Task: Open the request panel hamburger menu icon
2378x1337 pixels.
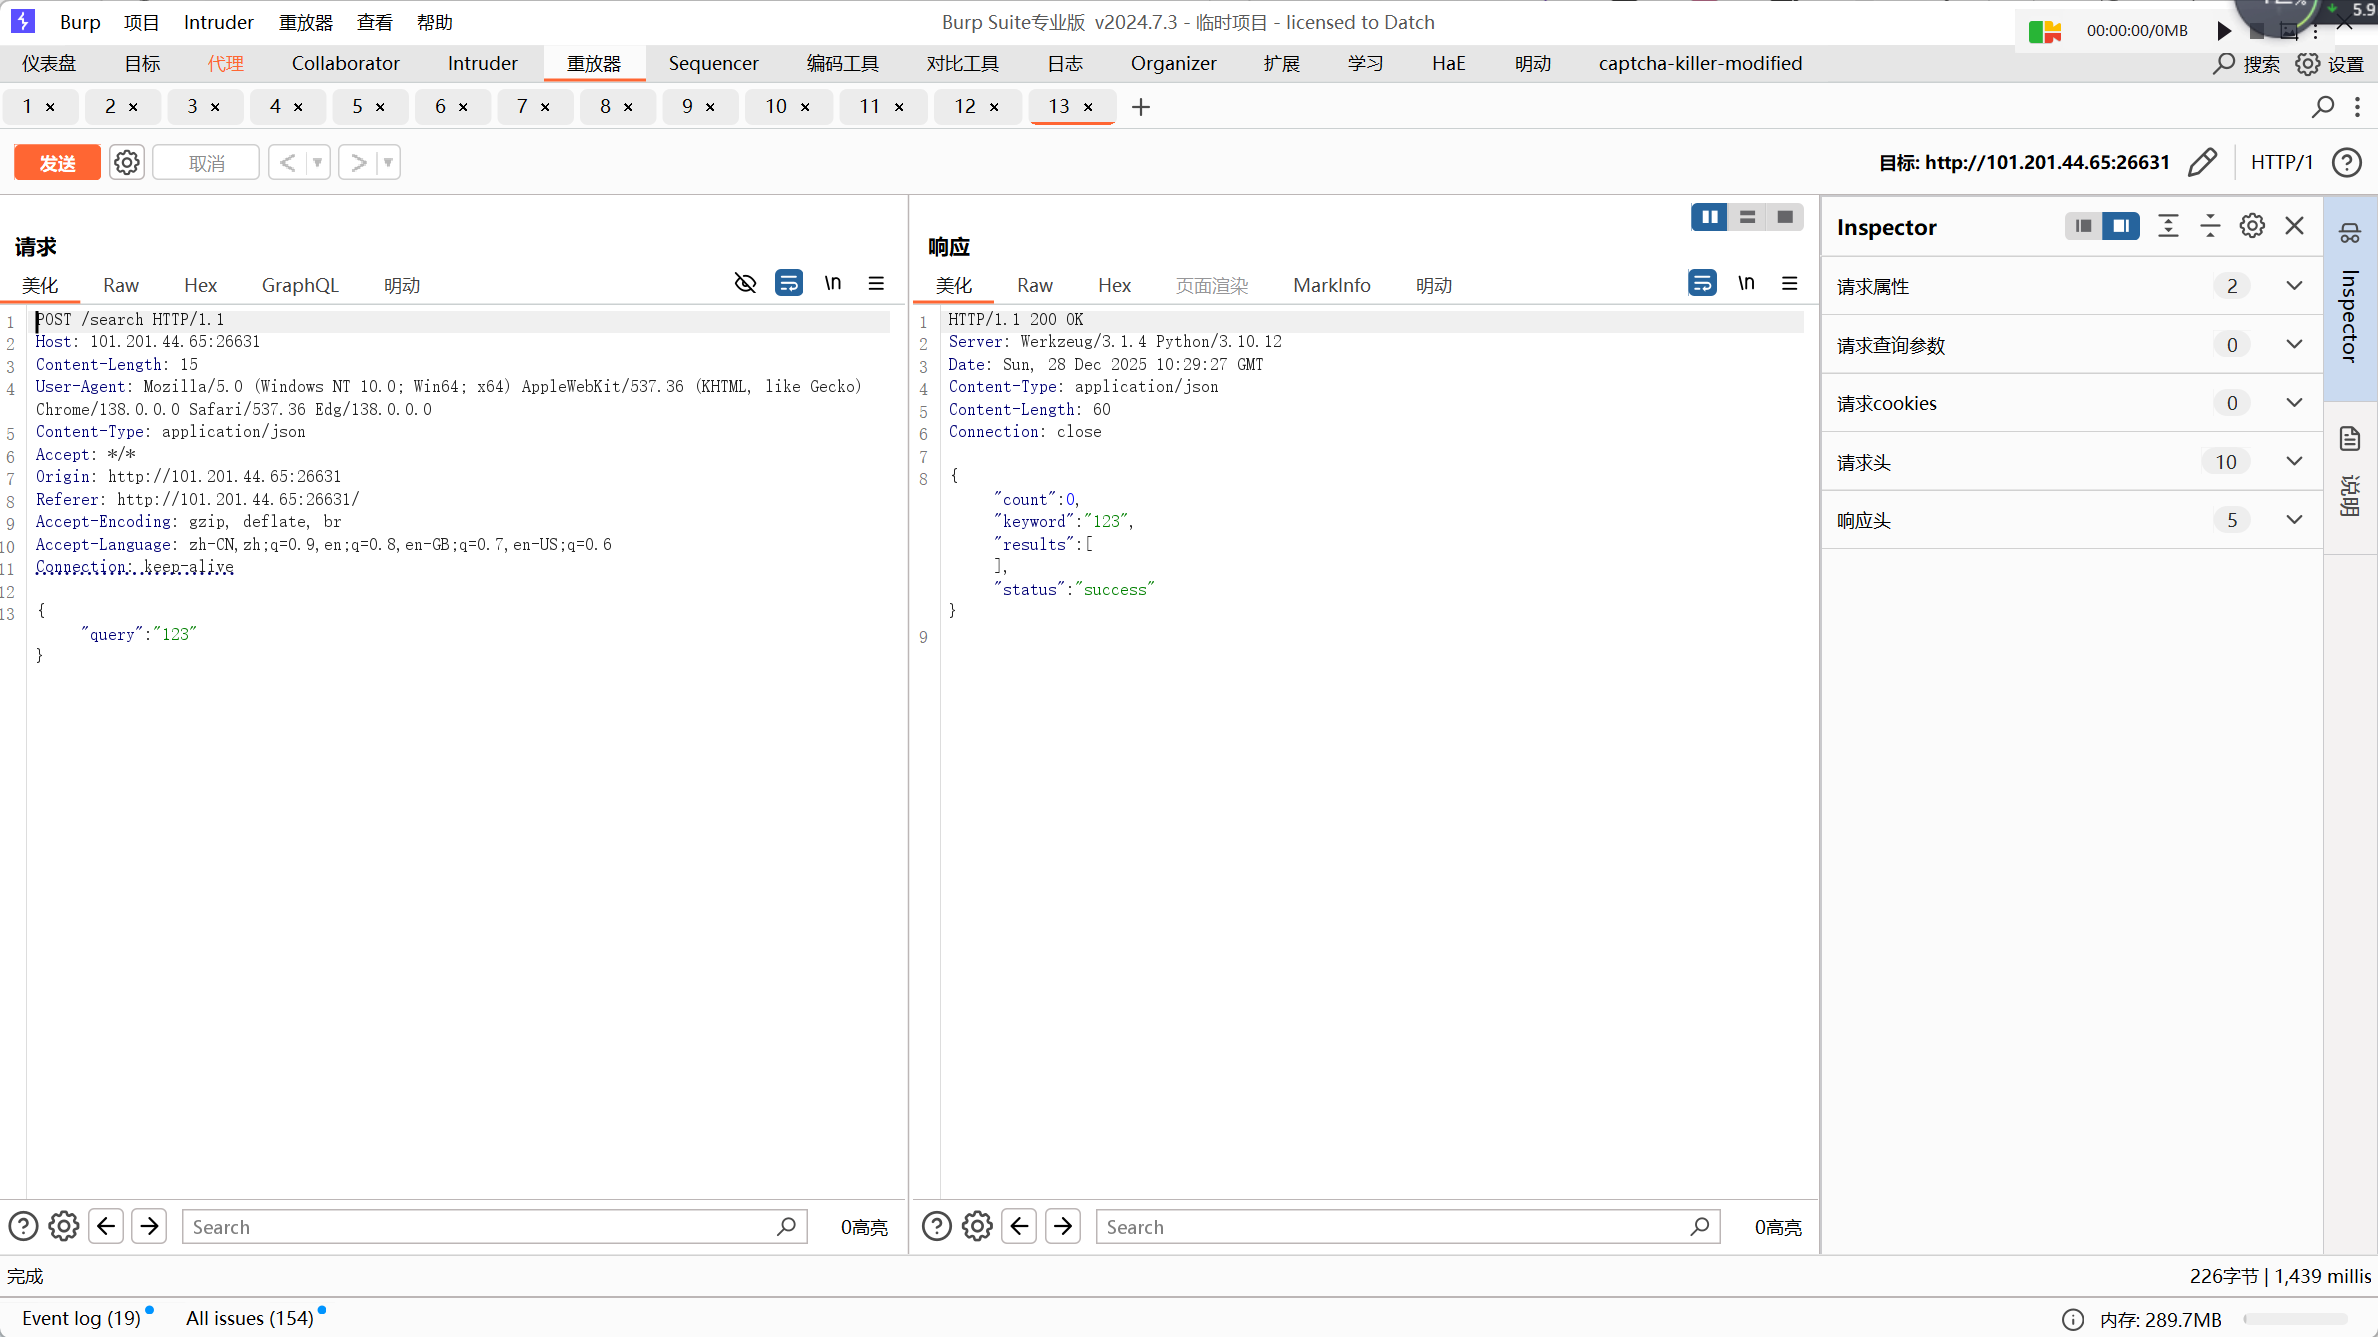Action: (876, 284)
